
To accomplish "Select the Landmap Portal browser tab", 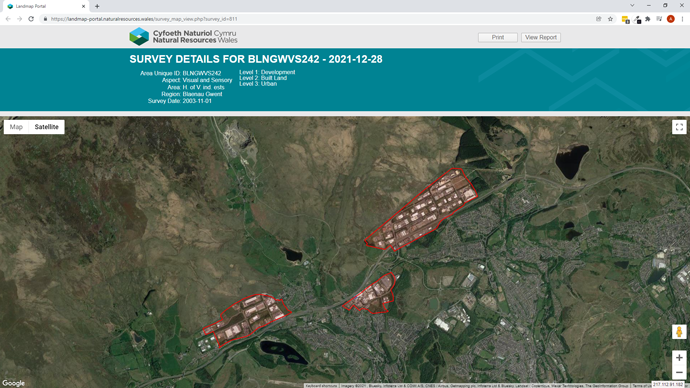I will coord(45,6).
